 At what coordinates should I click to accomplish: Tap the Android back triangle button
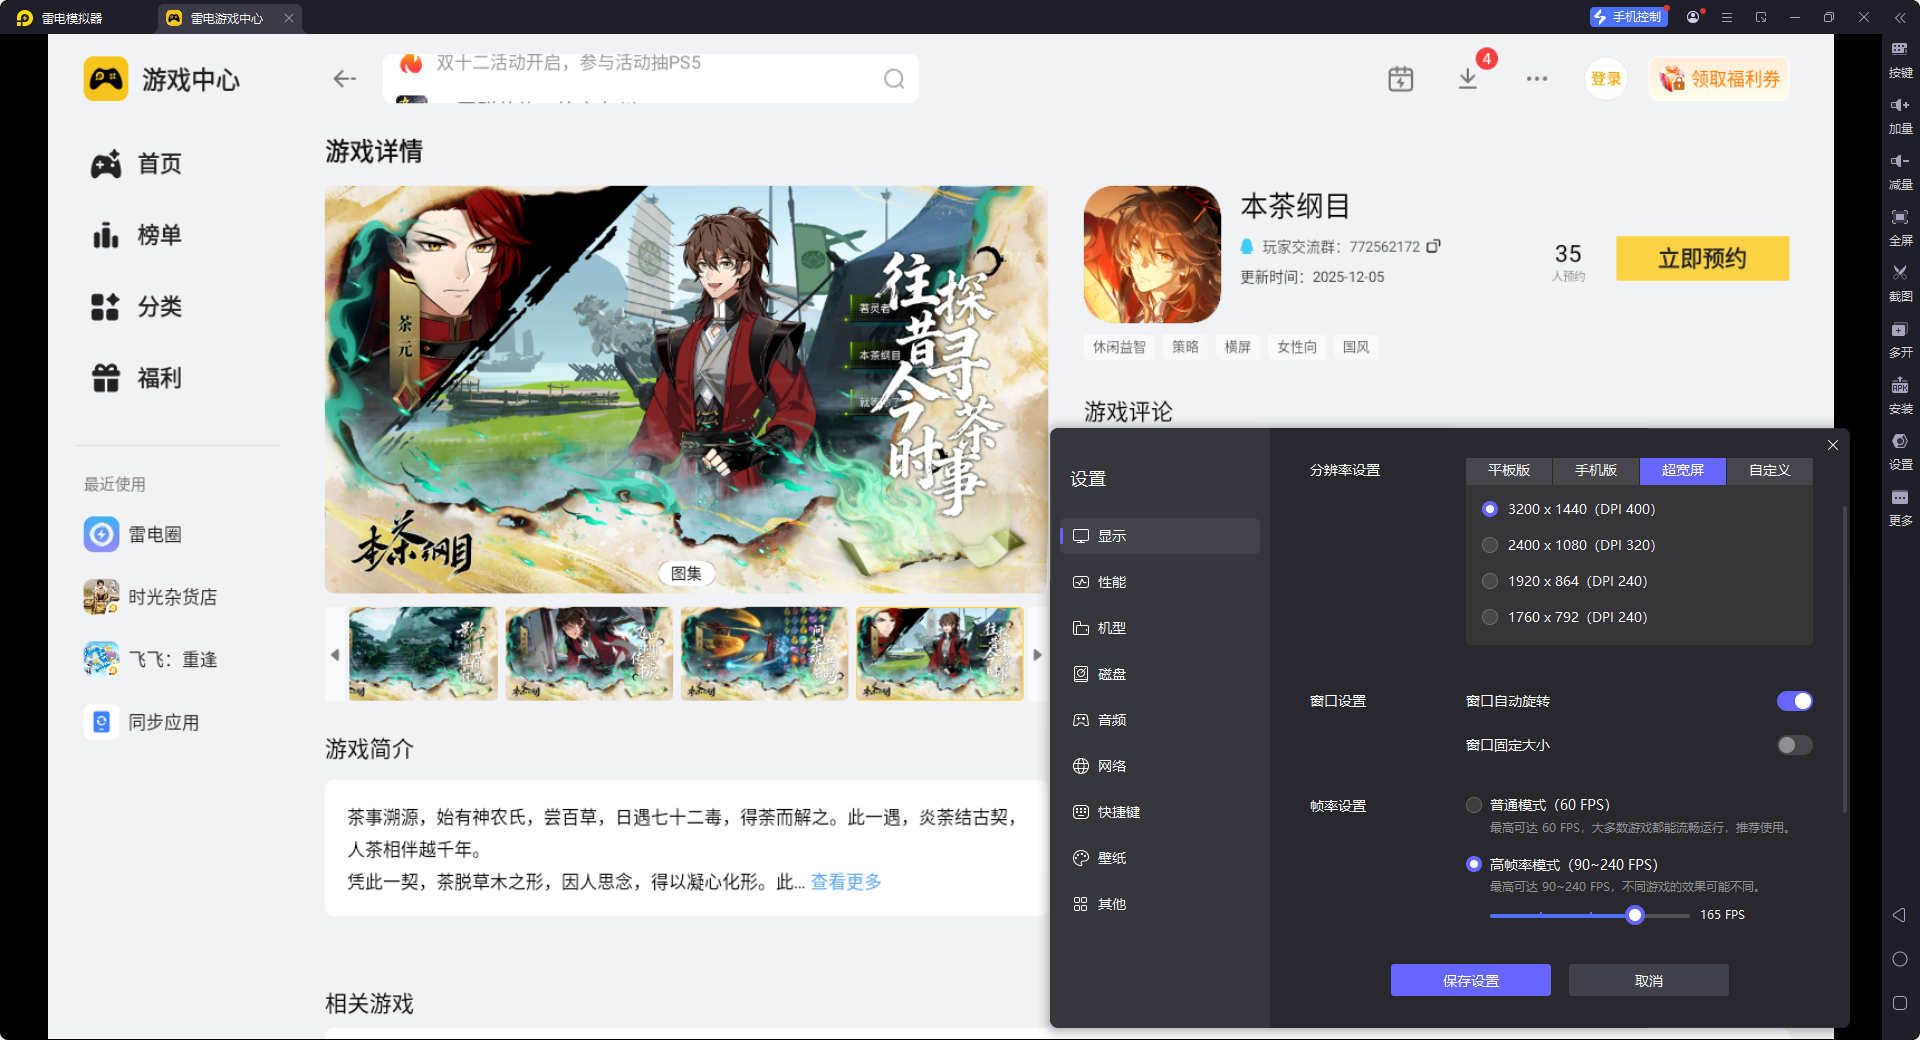[1899, 915]
